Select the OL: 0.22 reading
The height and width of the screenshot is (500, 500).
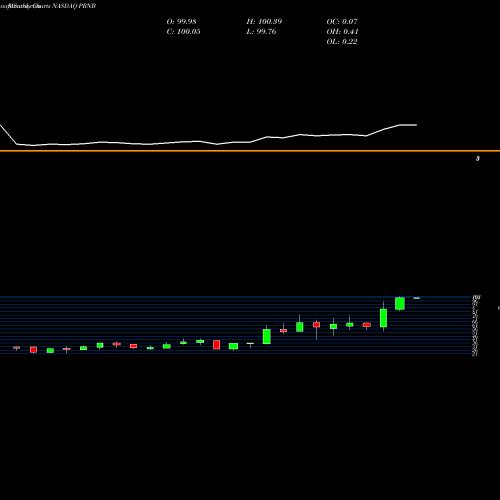pos(342,42)
